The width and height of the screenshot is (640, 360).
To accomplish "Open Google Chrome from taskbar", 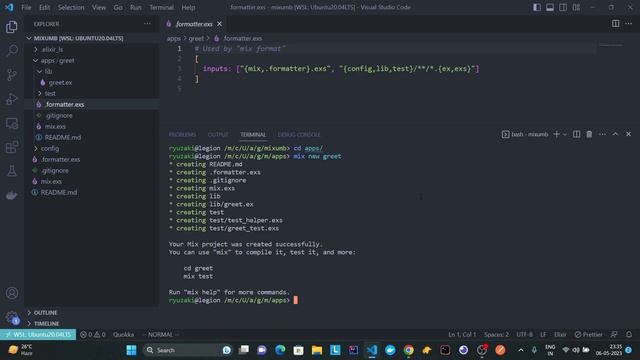I will (409, 350).
